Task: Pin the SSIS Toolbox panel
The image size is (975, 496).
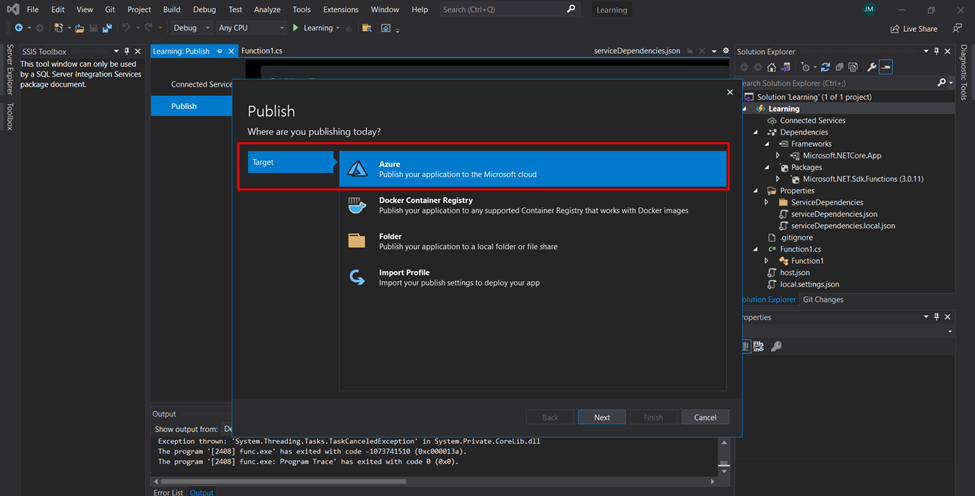Action: click(x=127, y=52)
